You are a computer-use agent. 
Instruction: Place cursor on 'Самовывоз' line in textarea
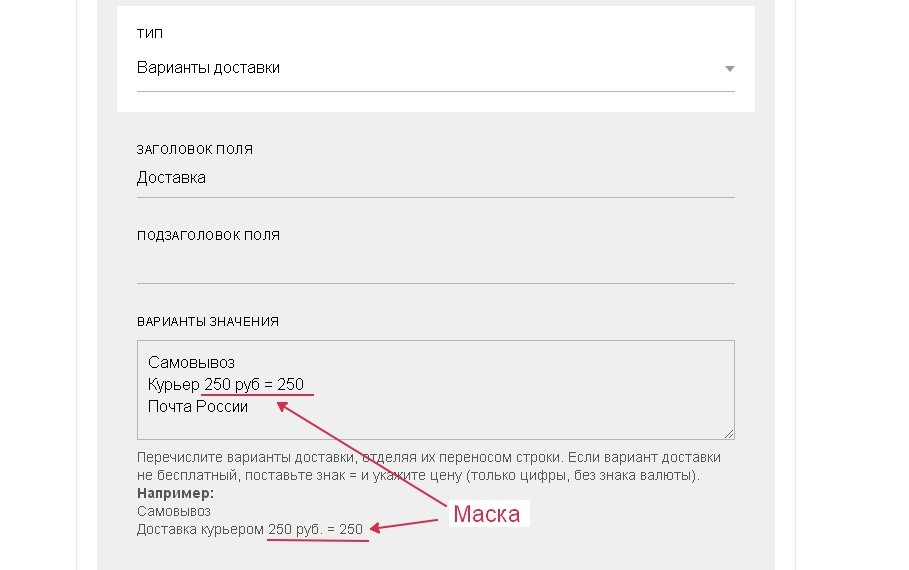191,361
